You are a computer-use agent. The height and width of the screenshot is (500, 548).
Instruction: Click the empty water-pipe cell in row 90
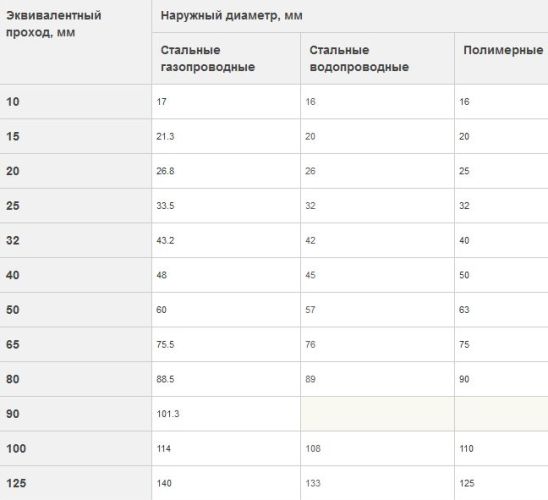[x=377, y=414]
